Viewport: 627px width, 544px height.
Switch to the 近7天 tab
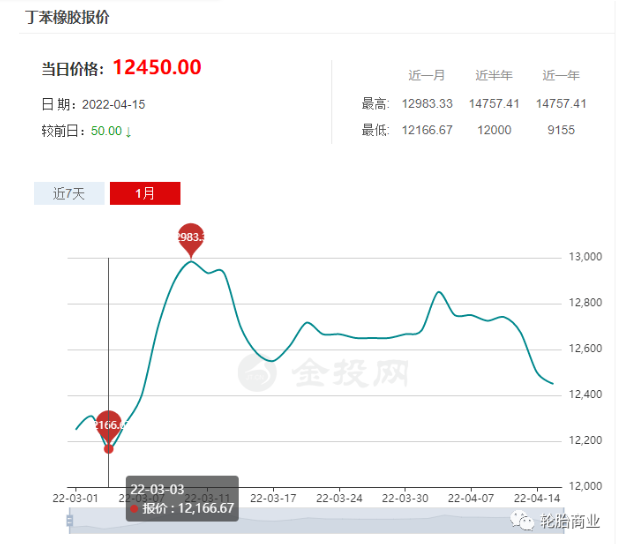click(69, 194)
